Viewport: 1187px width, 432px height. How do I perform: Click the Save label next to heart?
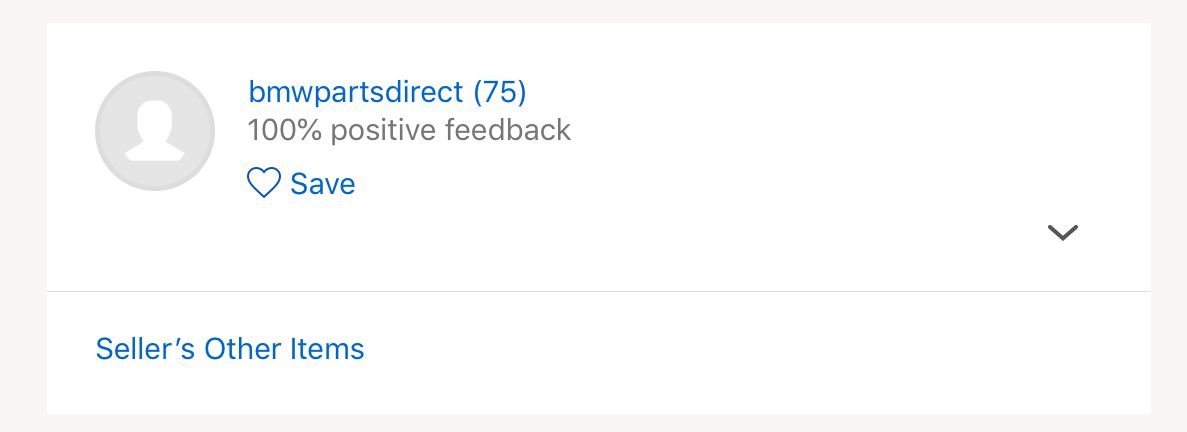tap(322, 184)
